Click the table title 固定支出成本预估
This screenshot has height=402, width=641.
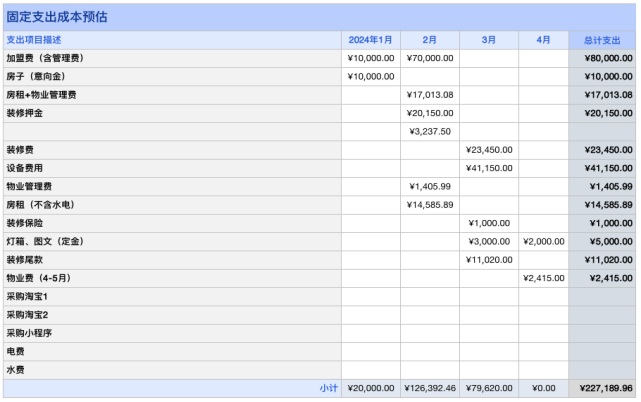click(x=58, y=17)
